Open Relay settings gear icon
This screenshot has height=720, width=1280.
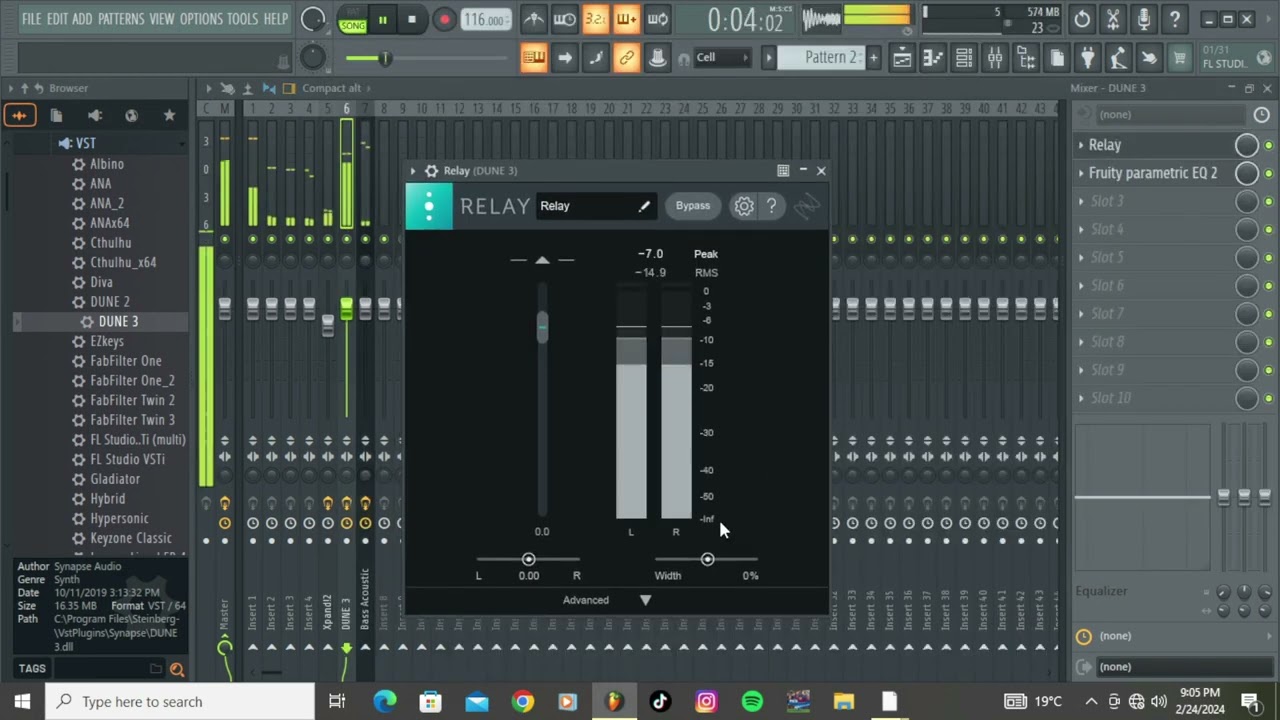click(x=744, y=206)
